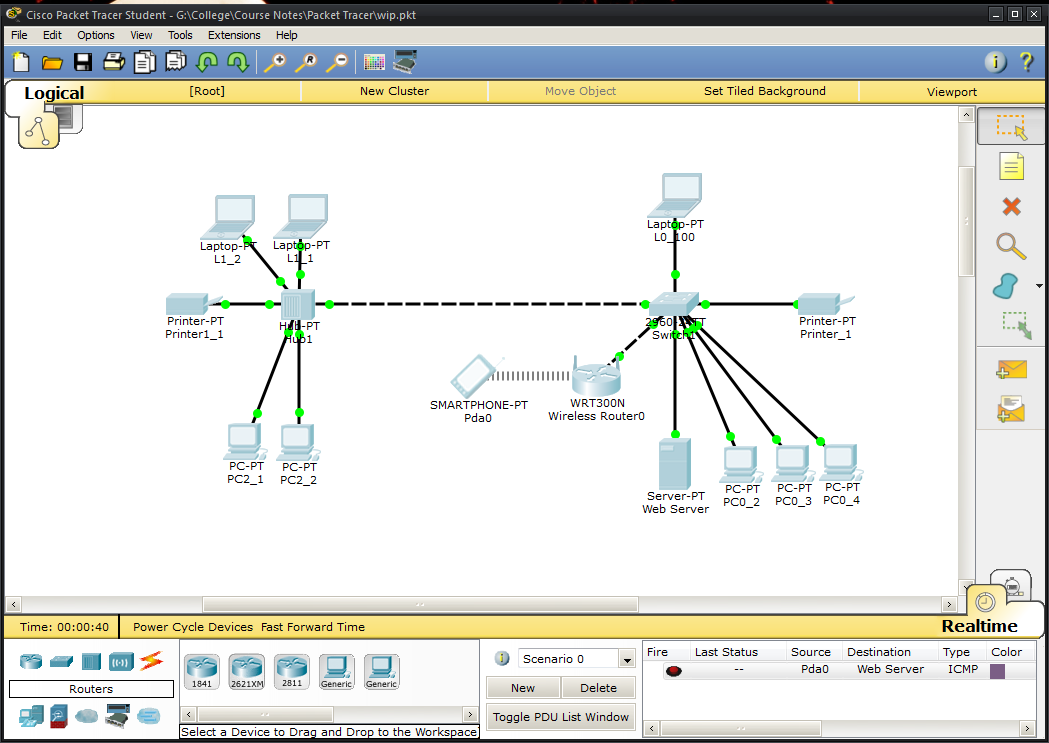Image resolution: width=1049 pixels, height=743 pixels.
Task: Open the Edit menu
Action: [x=52, y=35]
